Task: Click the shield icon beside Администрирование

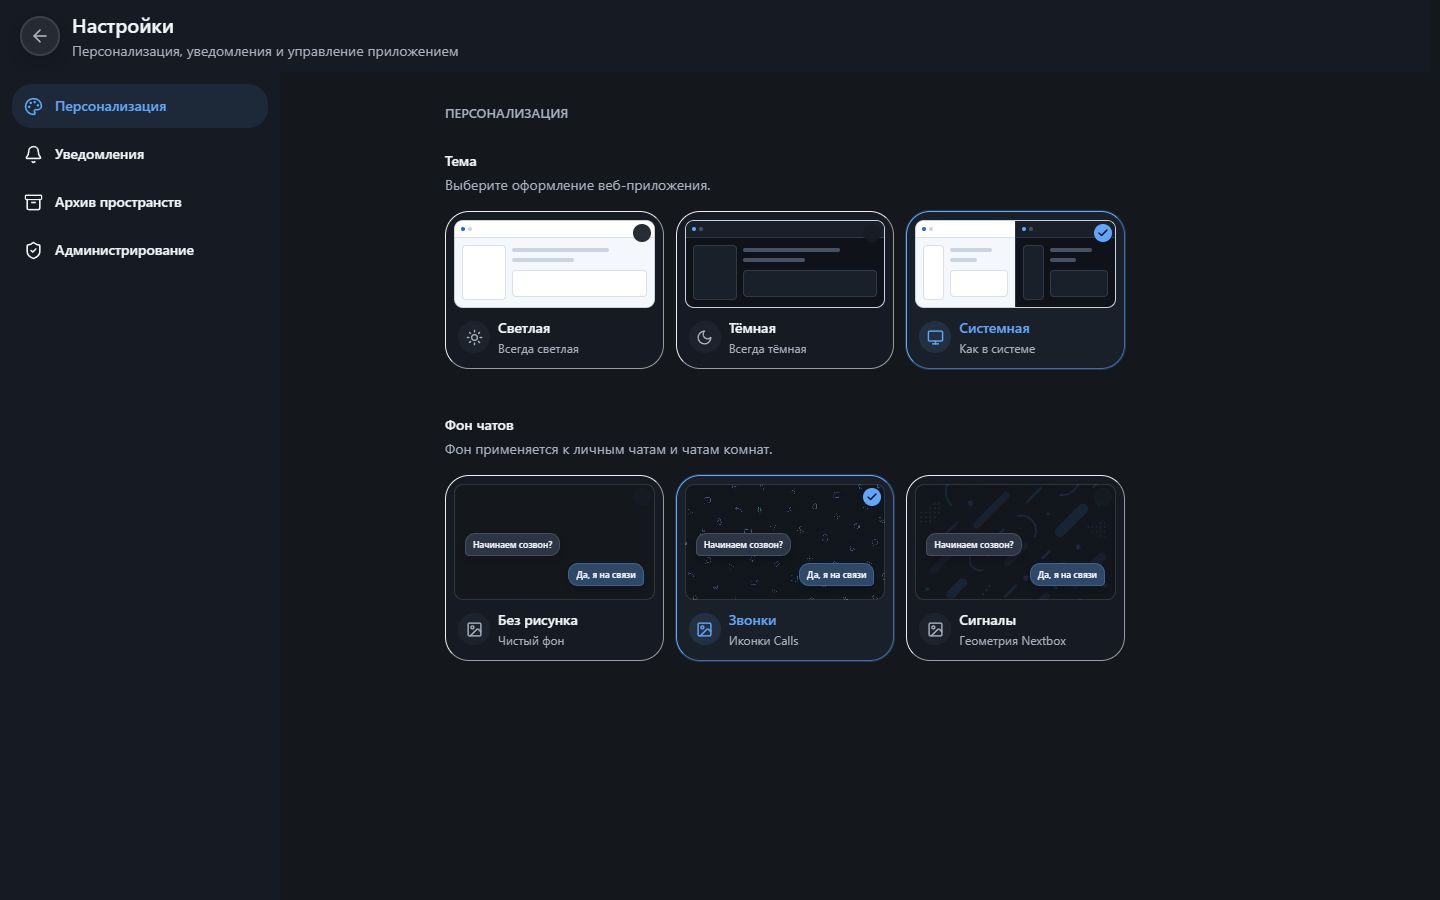Action: [33, 250]
